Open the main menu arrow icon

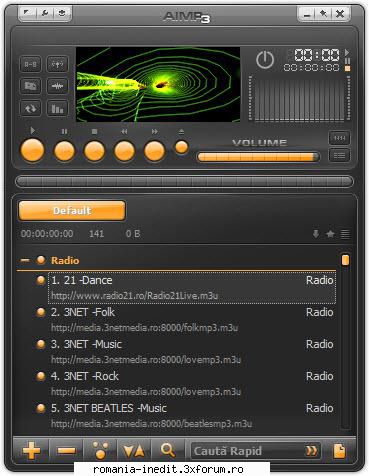point(27,13)
